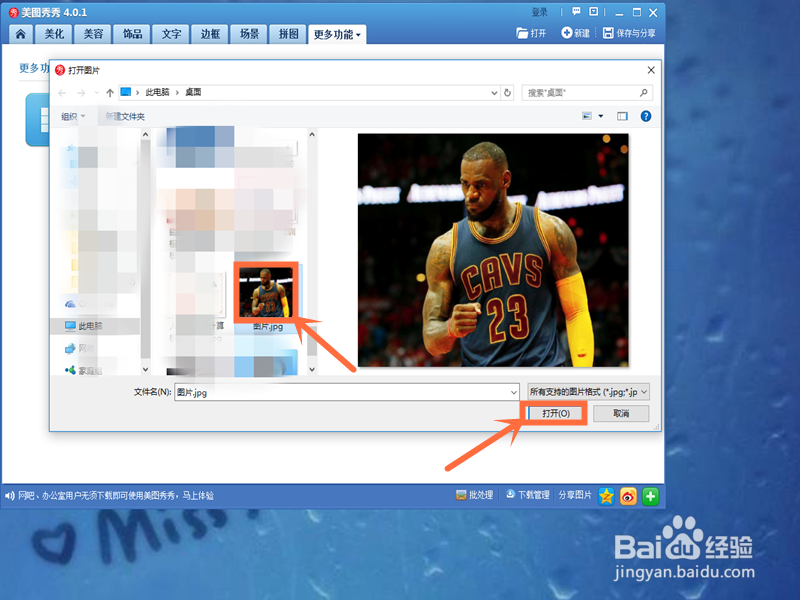Open 下载管理 in the status bar

pos(528,495)
